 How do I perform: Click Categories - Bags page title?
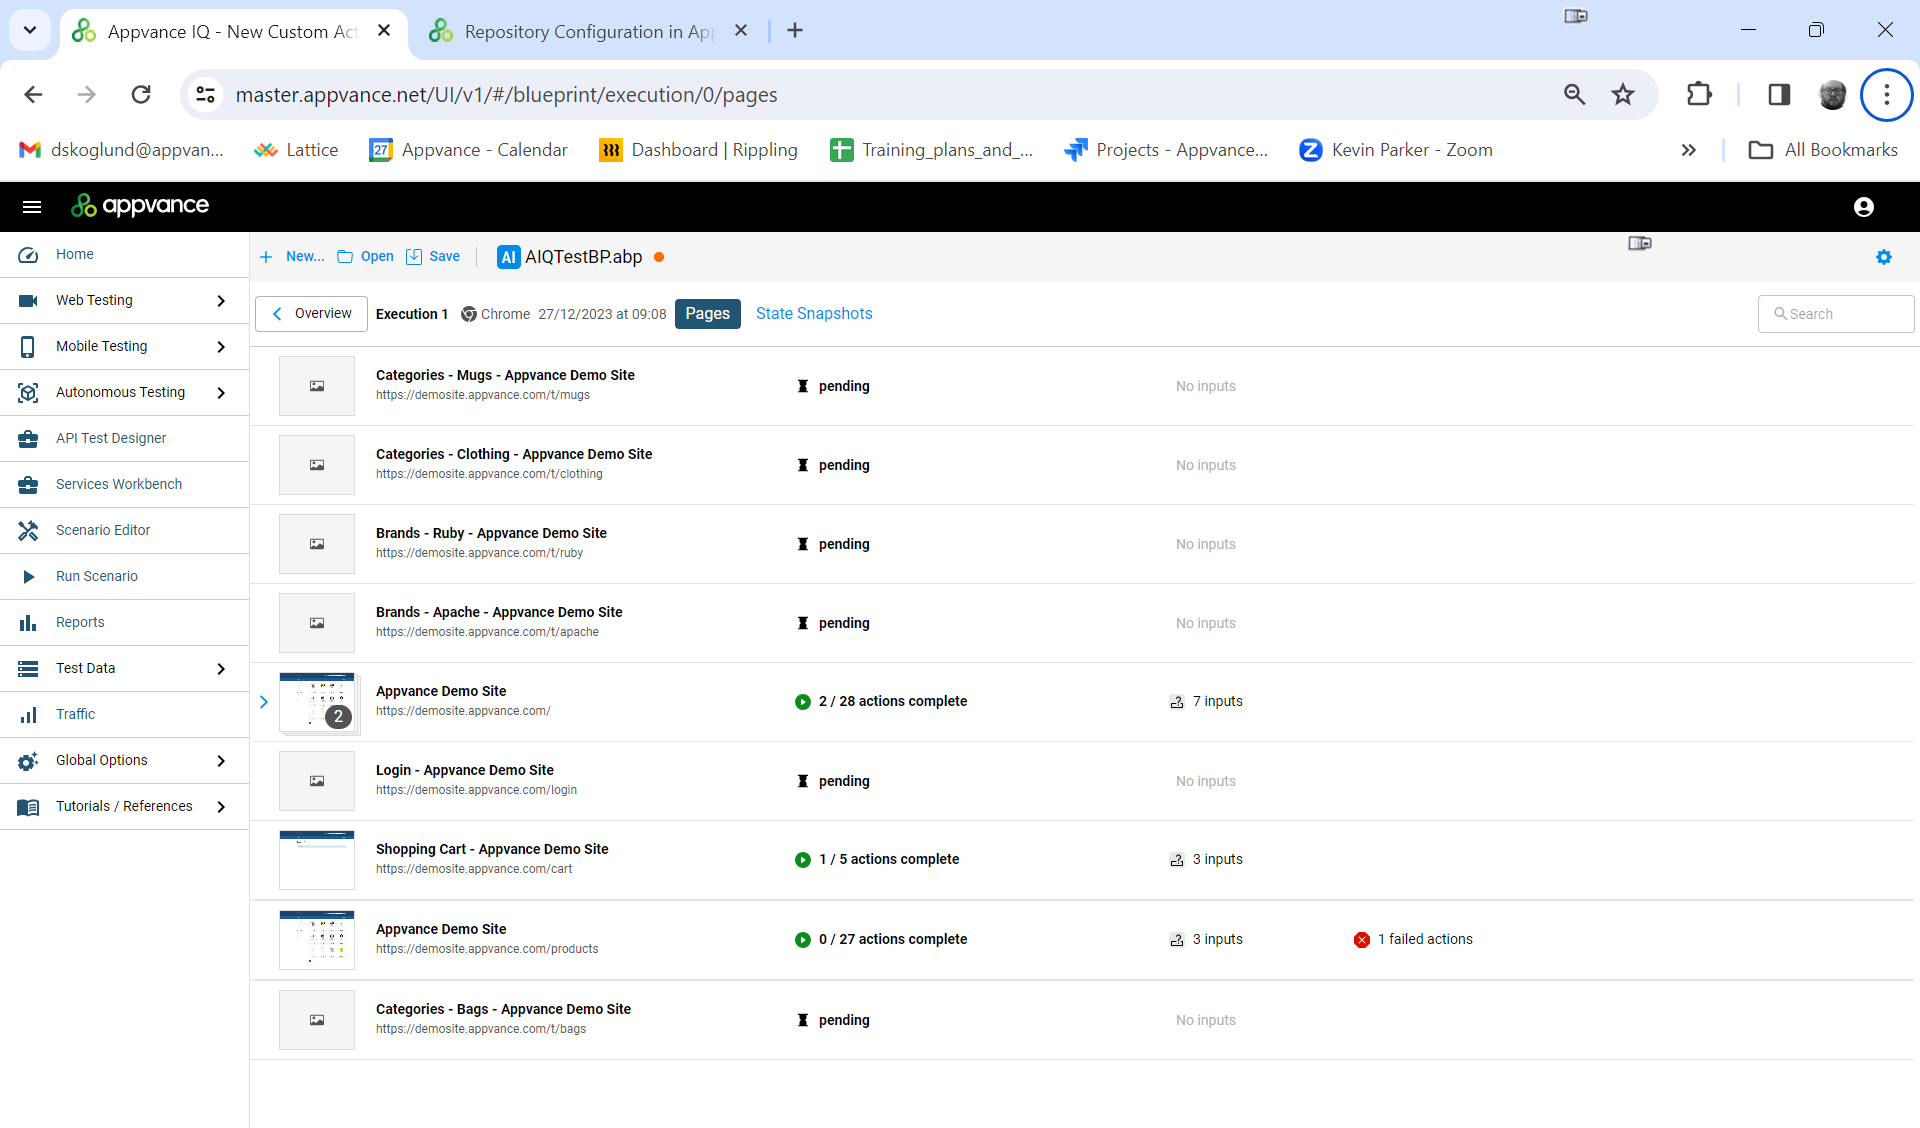(x=503, y=1009)
